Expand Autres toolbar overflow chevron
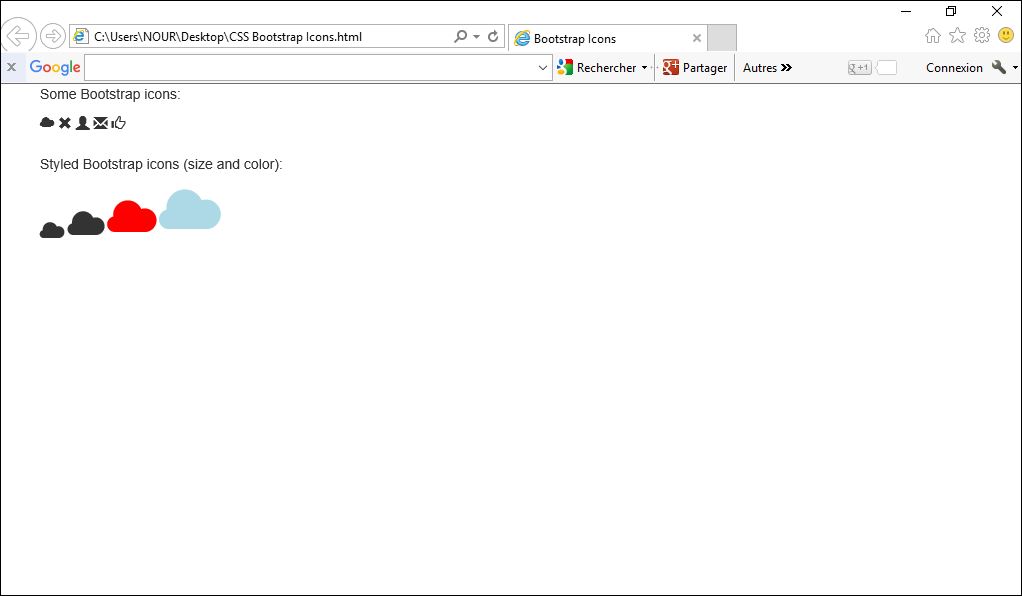Screen dimensions: 1022x596 [786, 68]
